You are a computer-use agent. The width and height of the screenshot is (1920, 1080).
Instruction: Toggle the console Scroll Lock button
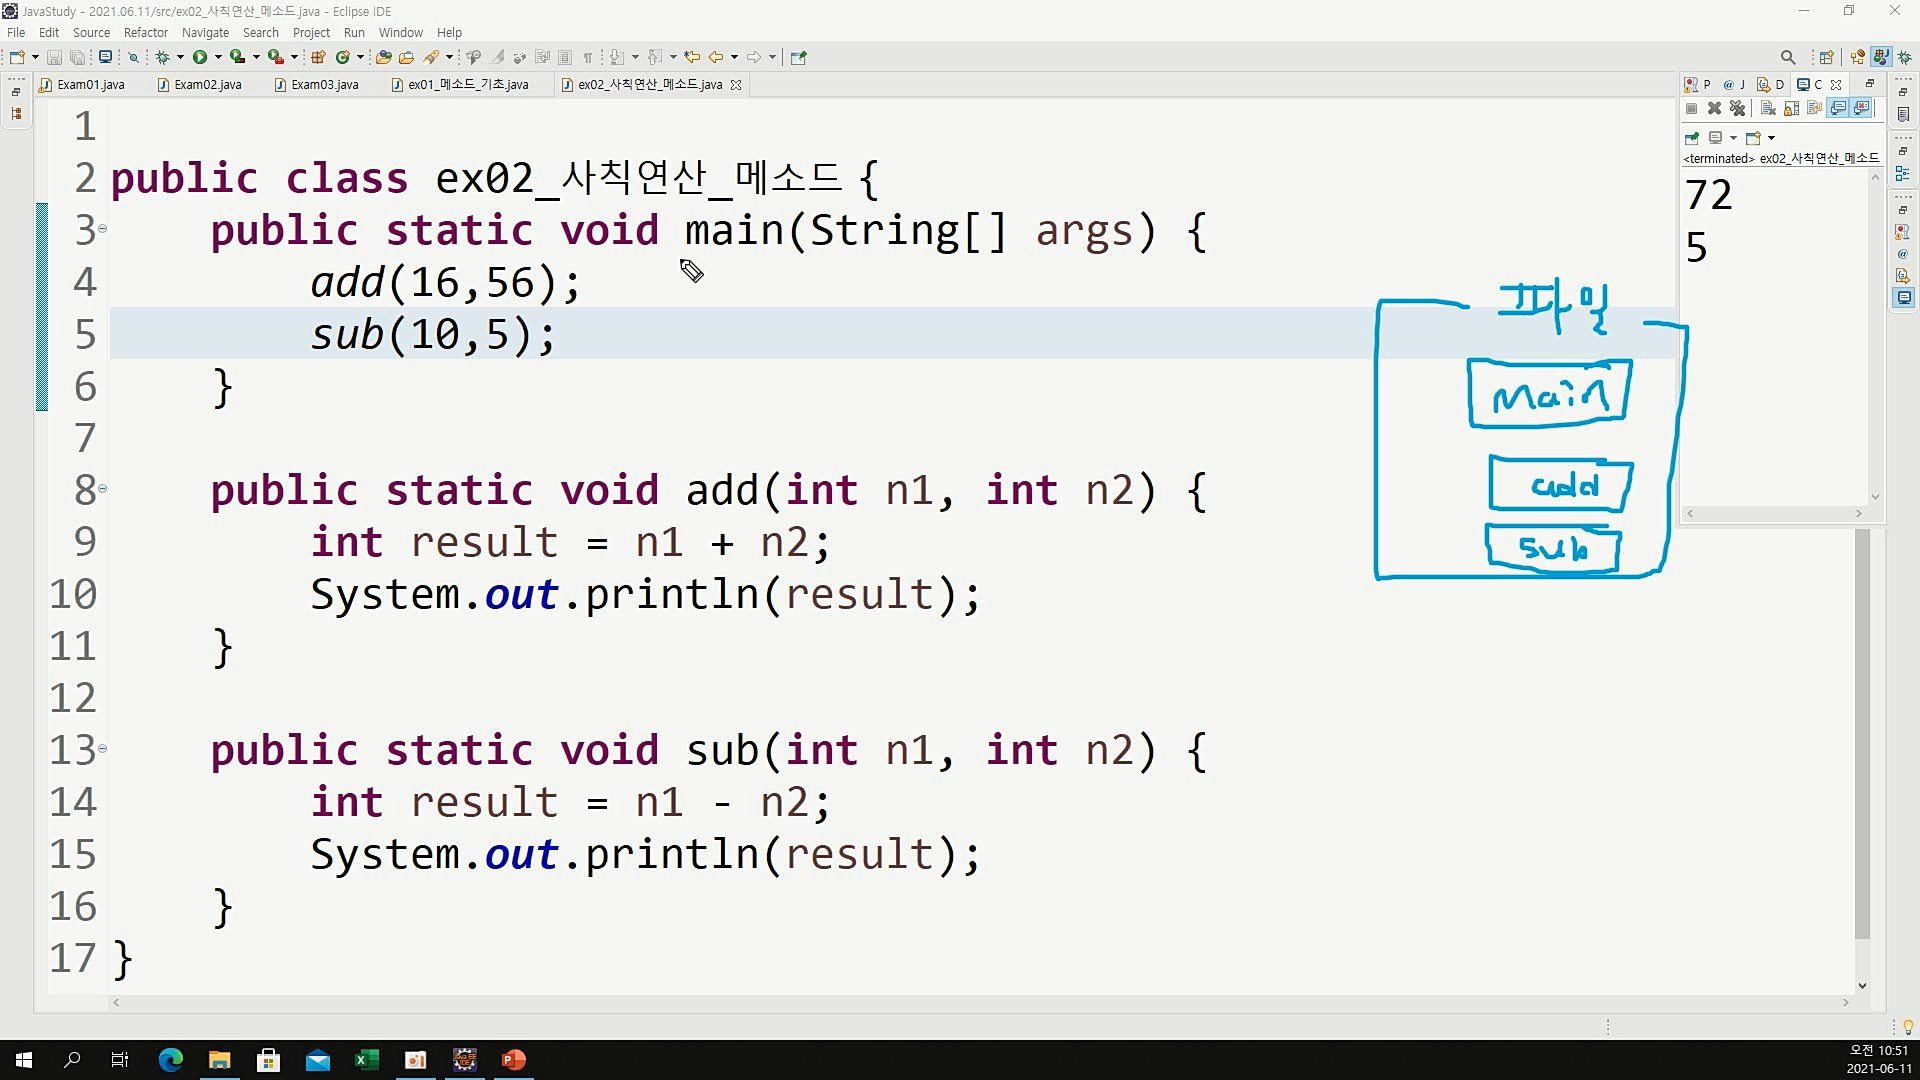1791,108
